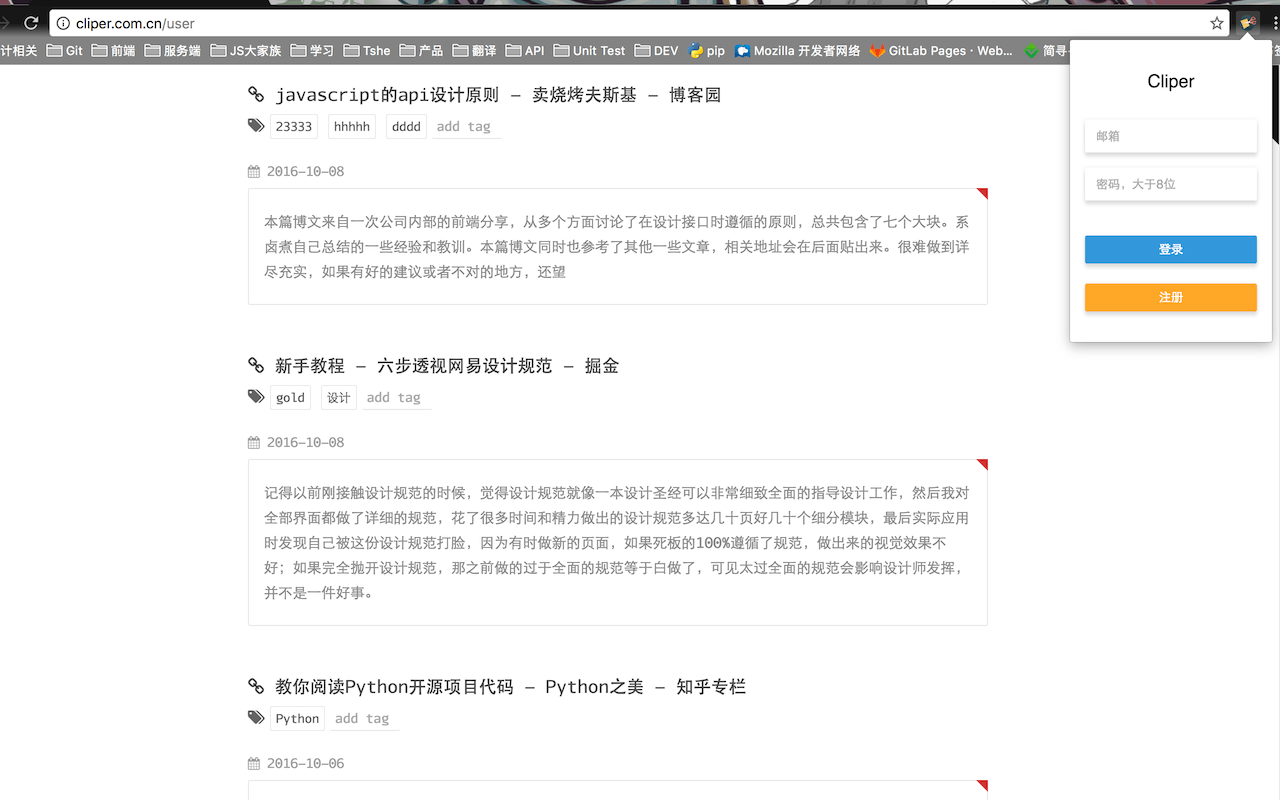
Task: Select the gold tag
Action: (290, 397)
